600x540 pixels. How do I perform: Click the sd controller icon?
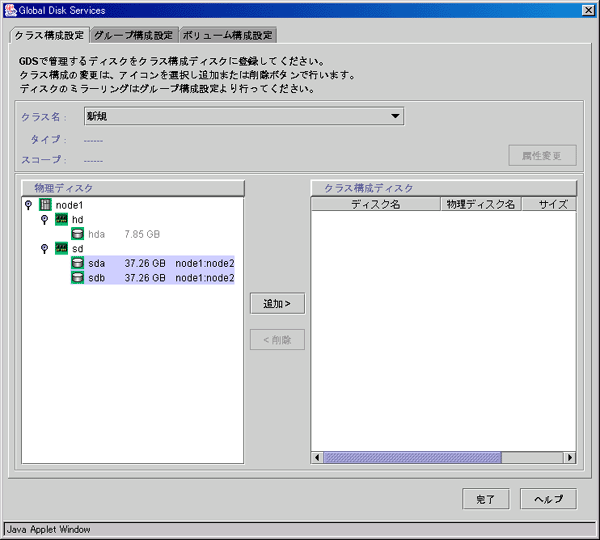click(x=61, y=248)
